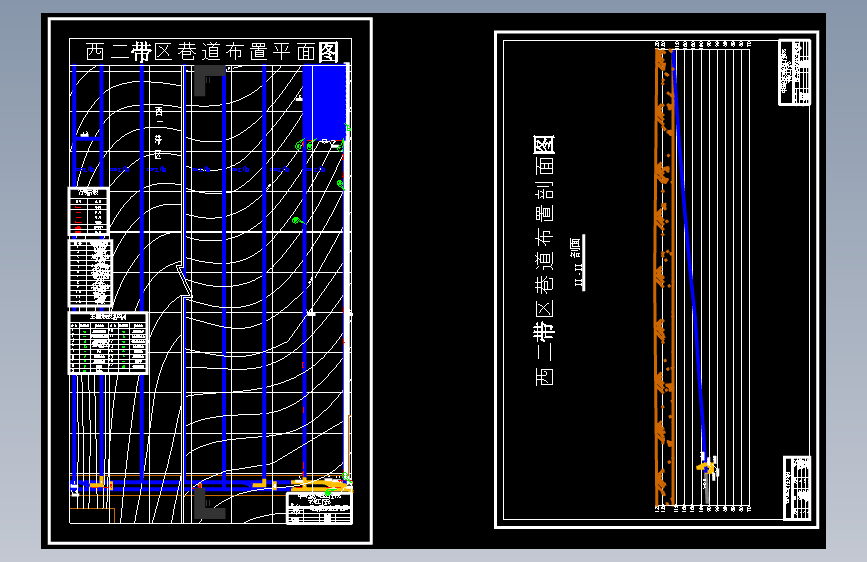Select the underlined II-II 剖面 label
Viewport: 867px width, 562px height.
click(x=578, y=262)
